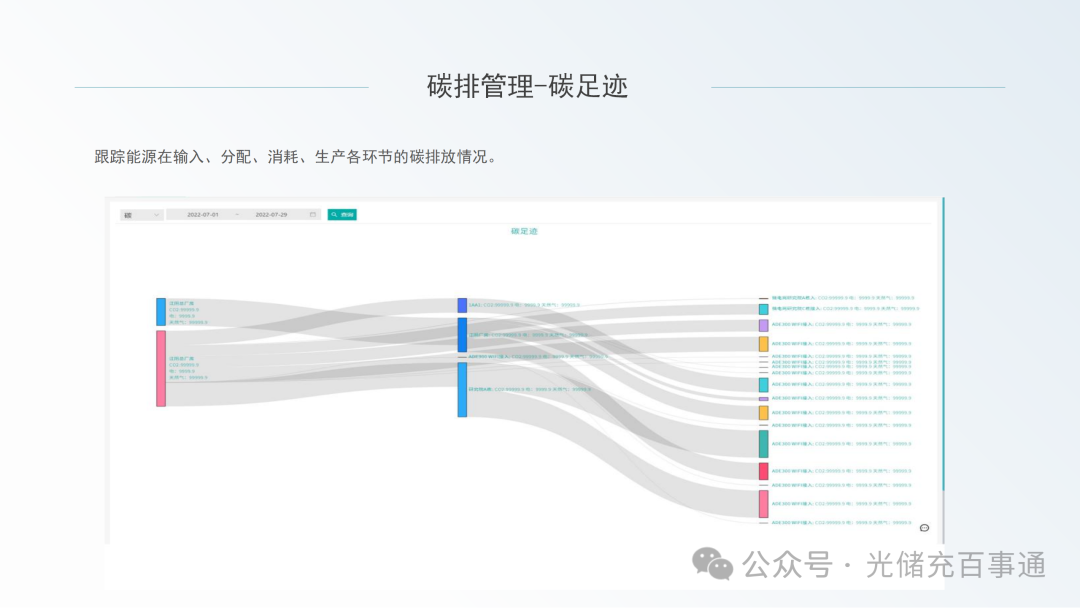The width and height of the screenshot is (1080, 608).
Task: Select the light-blue 研究院A栋 middle node
Action: click(462, 390)
